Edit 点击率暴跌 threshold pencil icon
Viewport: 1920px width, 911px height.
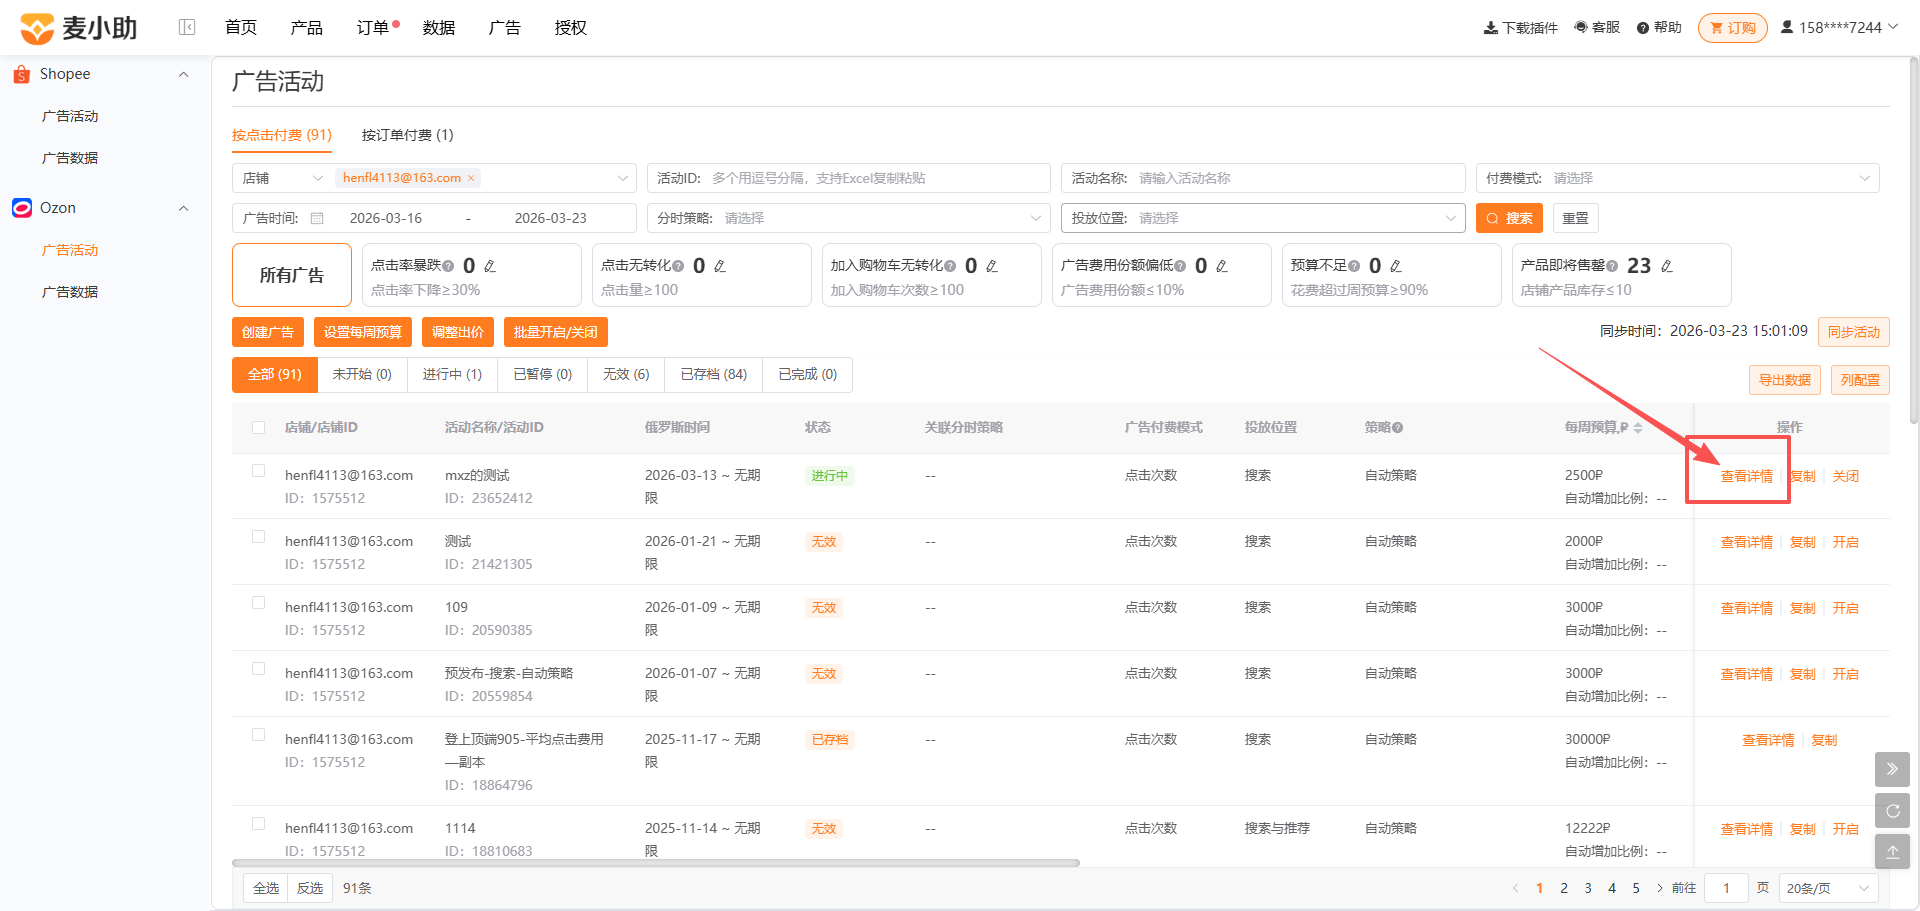[x=490, y=266]
